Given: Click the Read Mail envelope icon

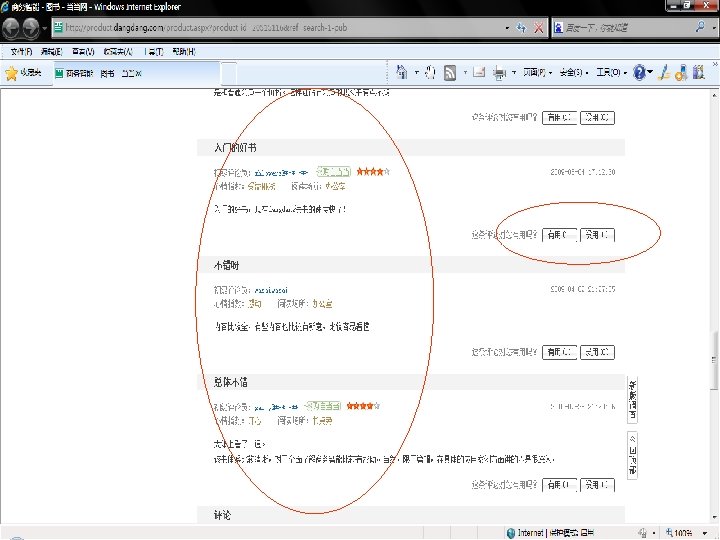Looking at the screenshot, I should pos(479,72).
